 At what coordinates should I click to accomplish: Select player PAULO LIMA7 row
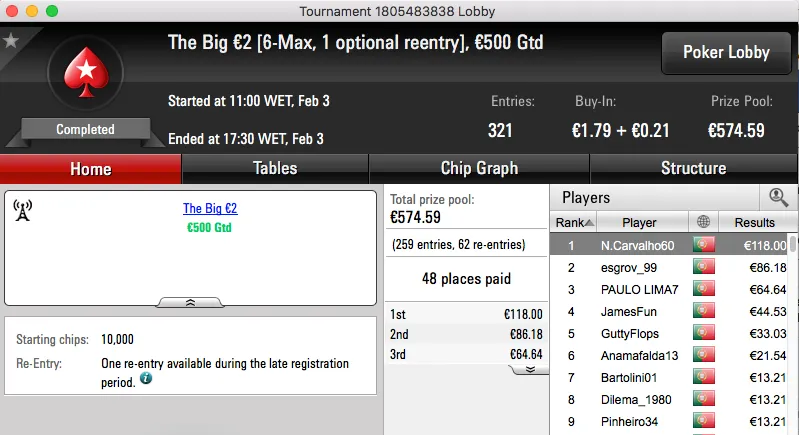click(x=639, y=289)
